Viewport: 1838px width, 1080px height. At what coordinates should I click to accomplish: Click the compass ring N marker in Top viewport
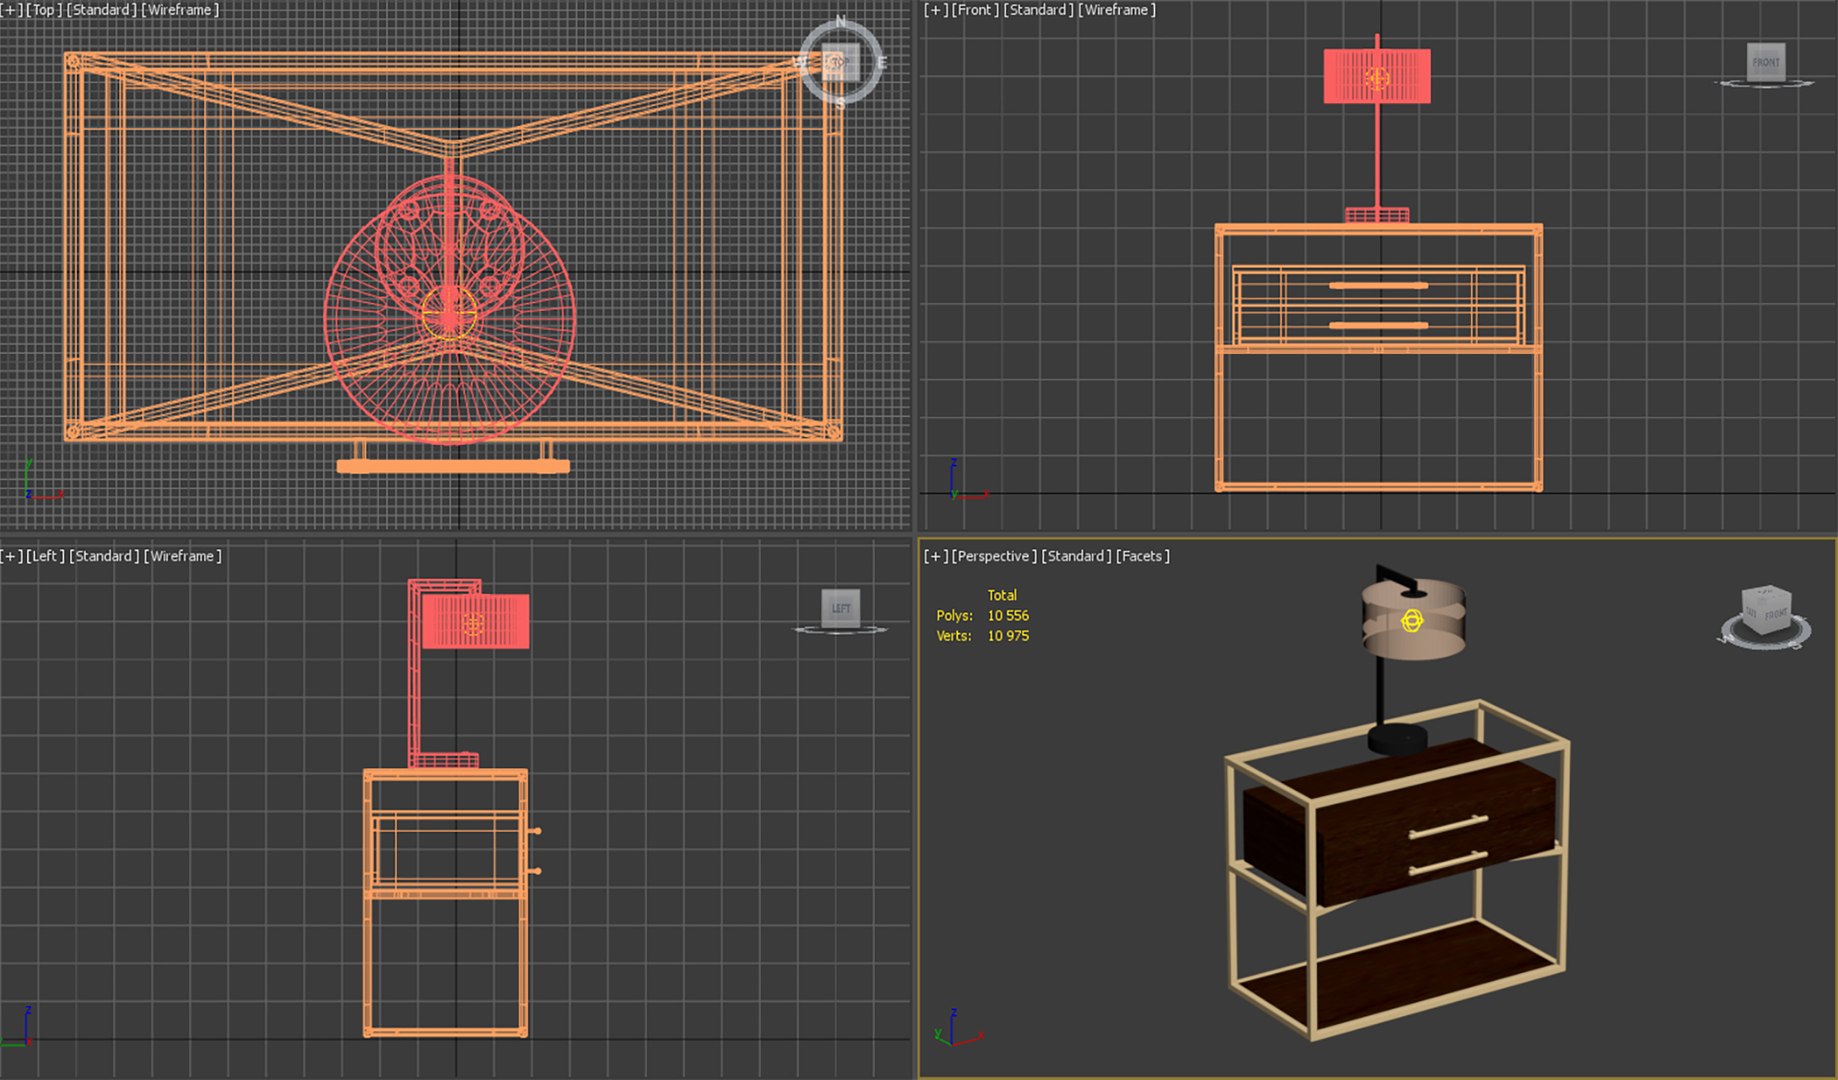(840, 21)
